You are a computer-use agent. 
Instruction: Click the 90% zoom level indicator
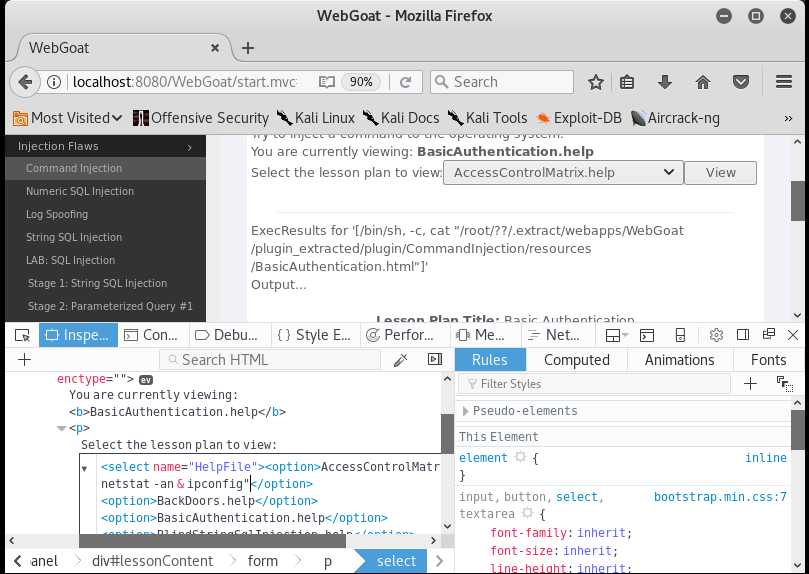tap(361, 82)
